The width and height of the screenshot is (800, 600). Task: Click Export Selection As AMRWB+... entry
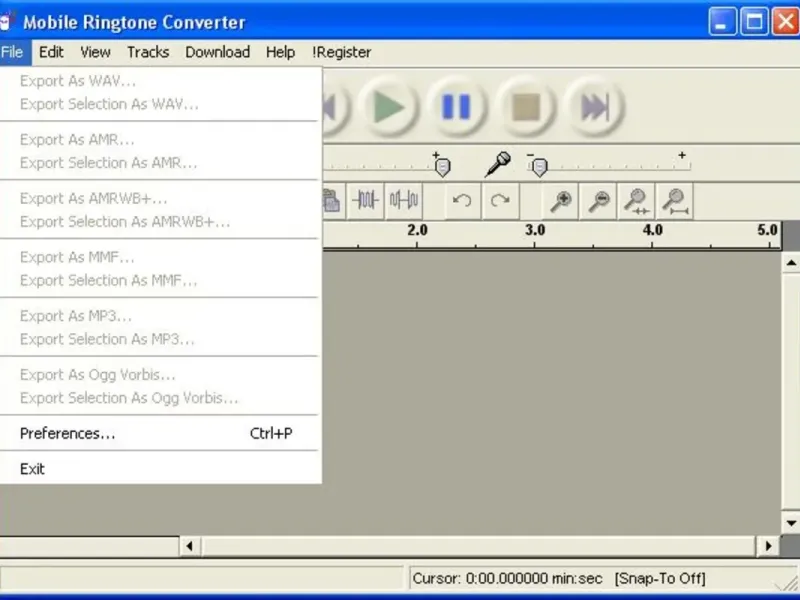click(x=160, y=221)
